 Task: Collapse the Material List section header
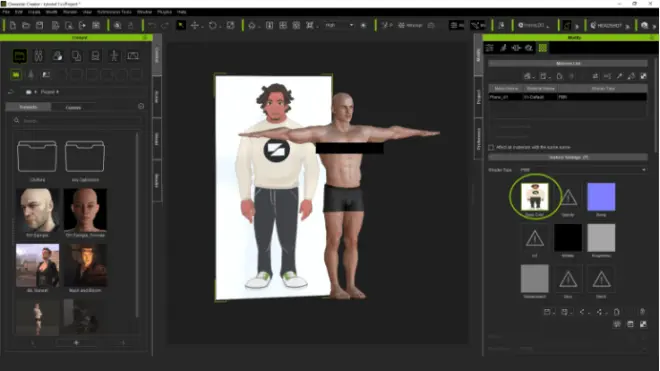(x=568, y=64)
